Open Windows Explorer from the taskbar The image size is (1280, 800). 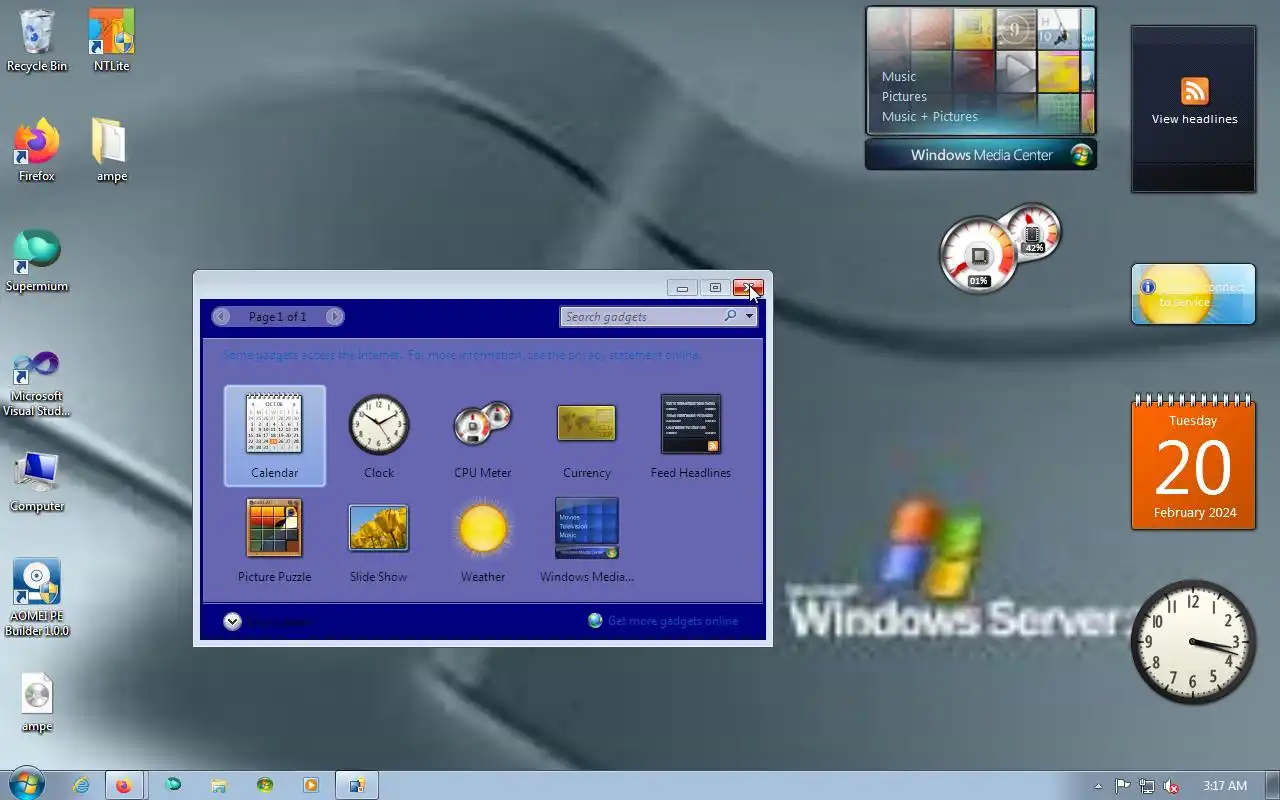click(218, 786)
